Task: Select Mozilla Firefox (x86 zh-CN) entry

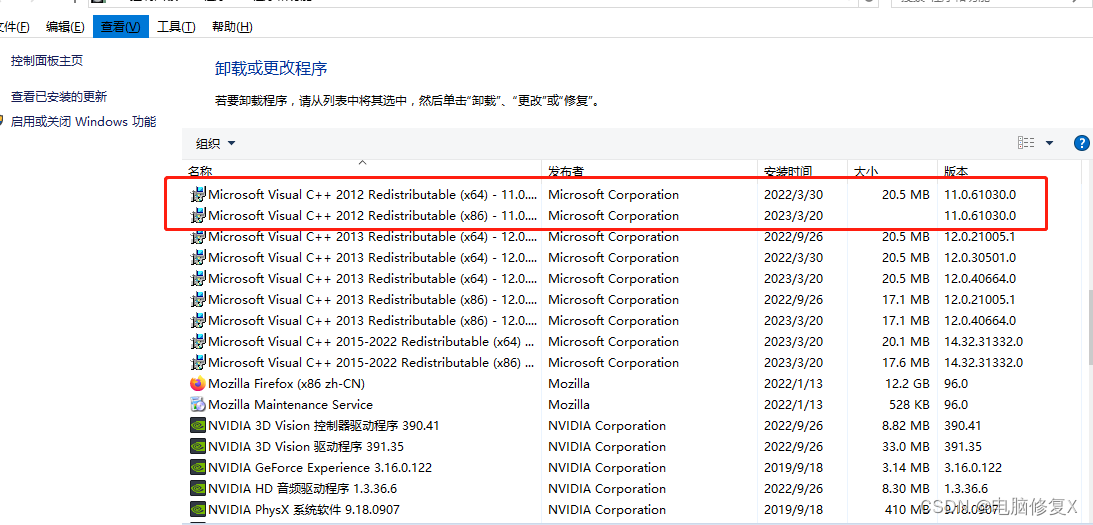Action: coord(286,383)
